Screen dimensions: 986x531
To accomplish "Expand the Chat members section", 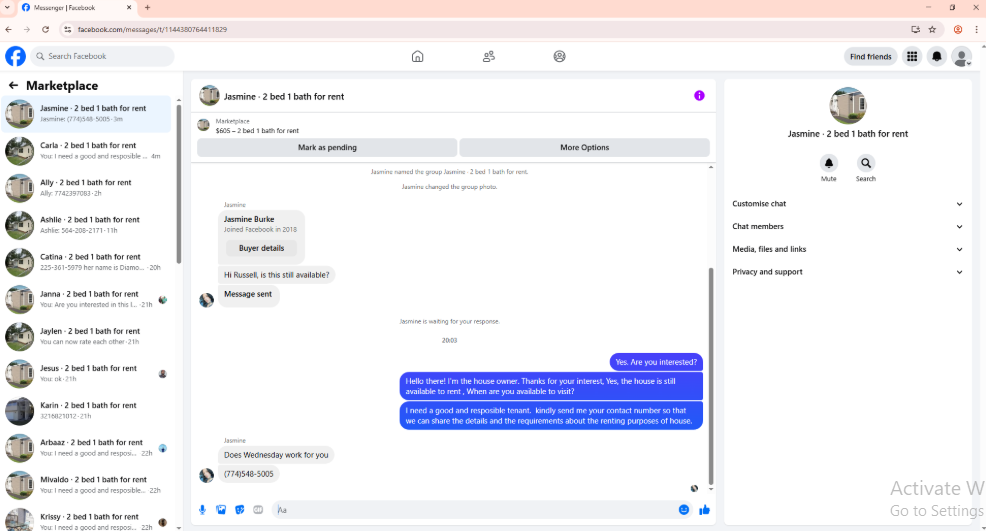I will click(847, 226).
